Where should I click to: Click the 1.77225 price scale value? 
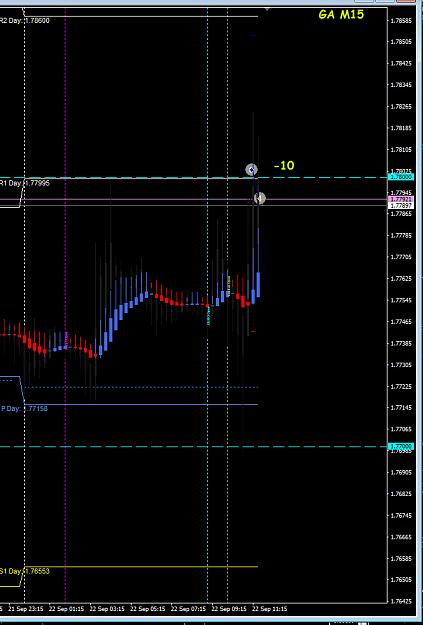tap(401, 386)
